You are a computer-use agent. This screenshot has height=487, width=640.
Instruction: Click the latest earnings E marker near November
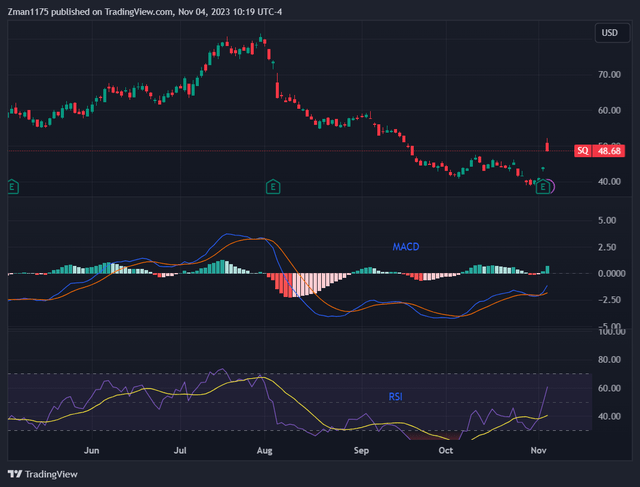[543, 186]
